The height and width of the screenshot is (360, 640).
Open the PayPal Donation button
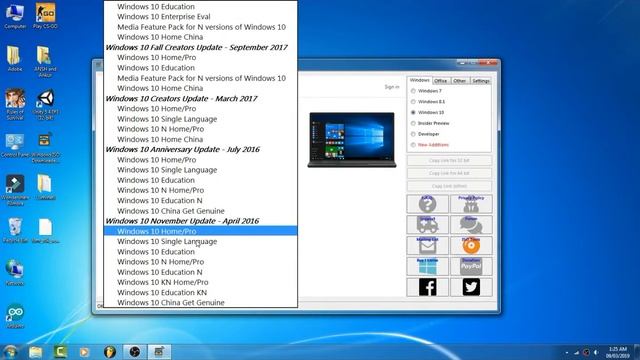pyautogui.click(x=471, y=266)
